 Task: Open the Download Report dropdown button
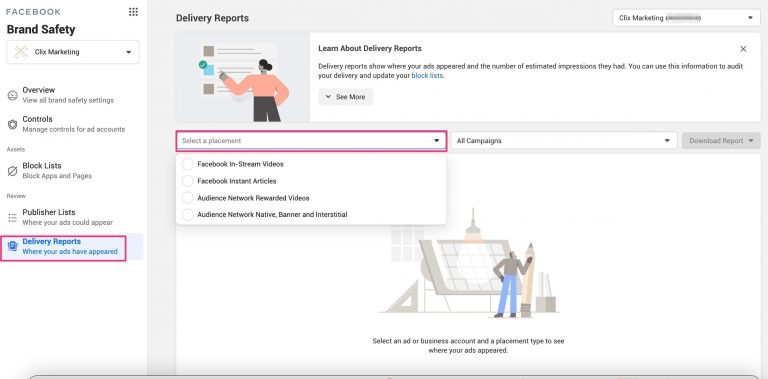[721, 141]
